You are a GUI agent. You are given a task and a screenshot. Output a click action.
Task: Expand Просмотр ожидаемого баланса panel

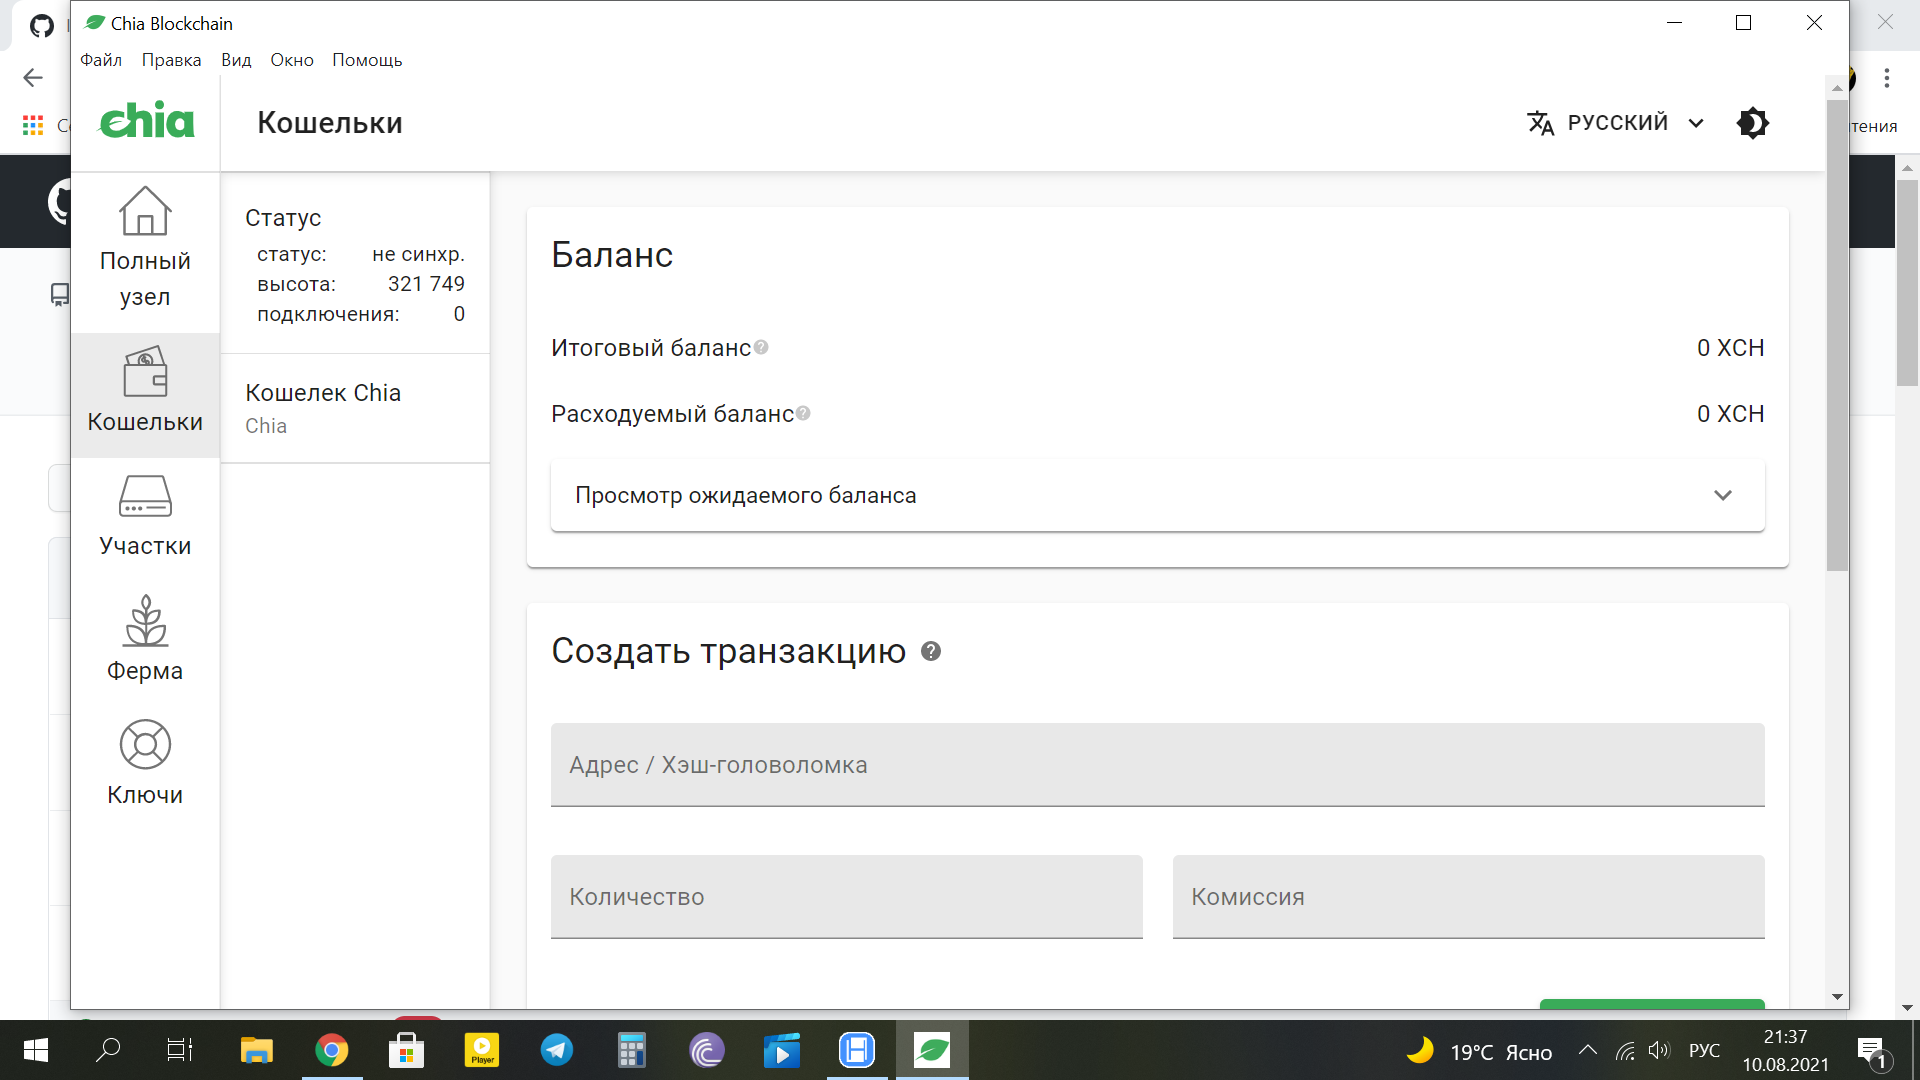pyautogui.click(x=1157, y=495)
